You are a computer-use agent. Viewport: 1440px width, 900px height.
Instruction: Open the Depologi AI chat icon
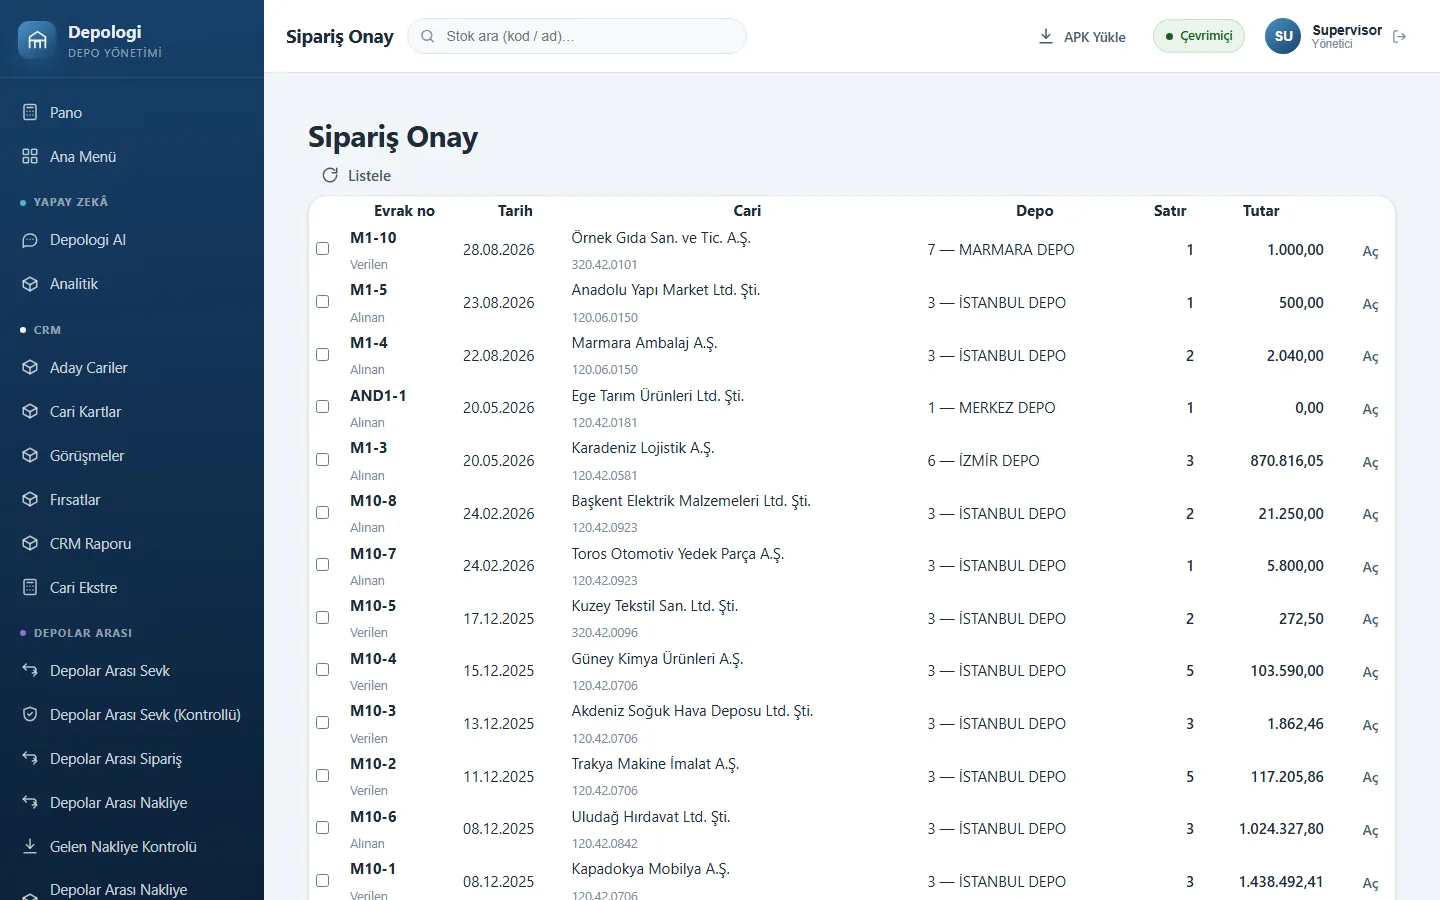[x=30, y=240]
